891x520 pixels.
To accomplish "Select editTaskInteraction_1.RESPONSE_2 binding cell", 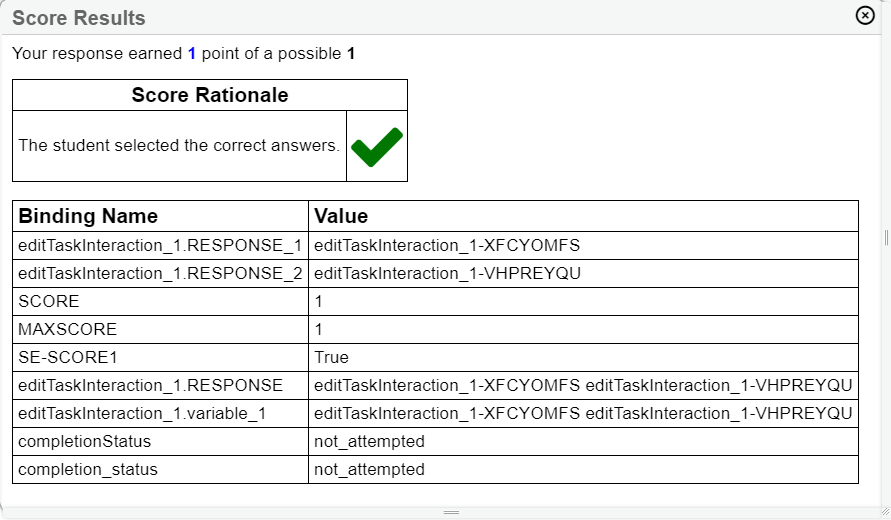I will 160,273.
